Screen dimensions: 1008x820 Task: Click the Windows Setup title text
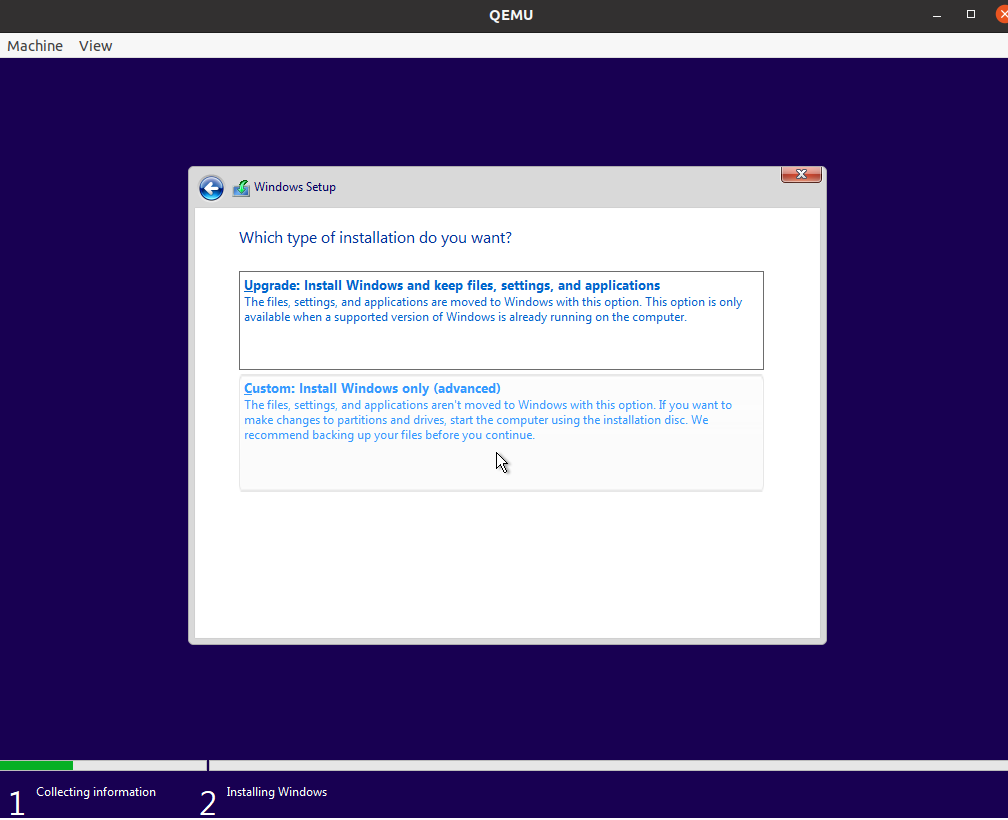[x=294, y=187]
